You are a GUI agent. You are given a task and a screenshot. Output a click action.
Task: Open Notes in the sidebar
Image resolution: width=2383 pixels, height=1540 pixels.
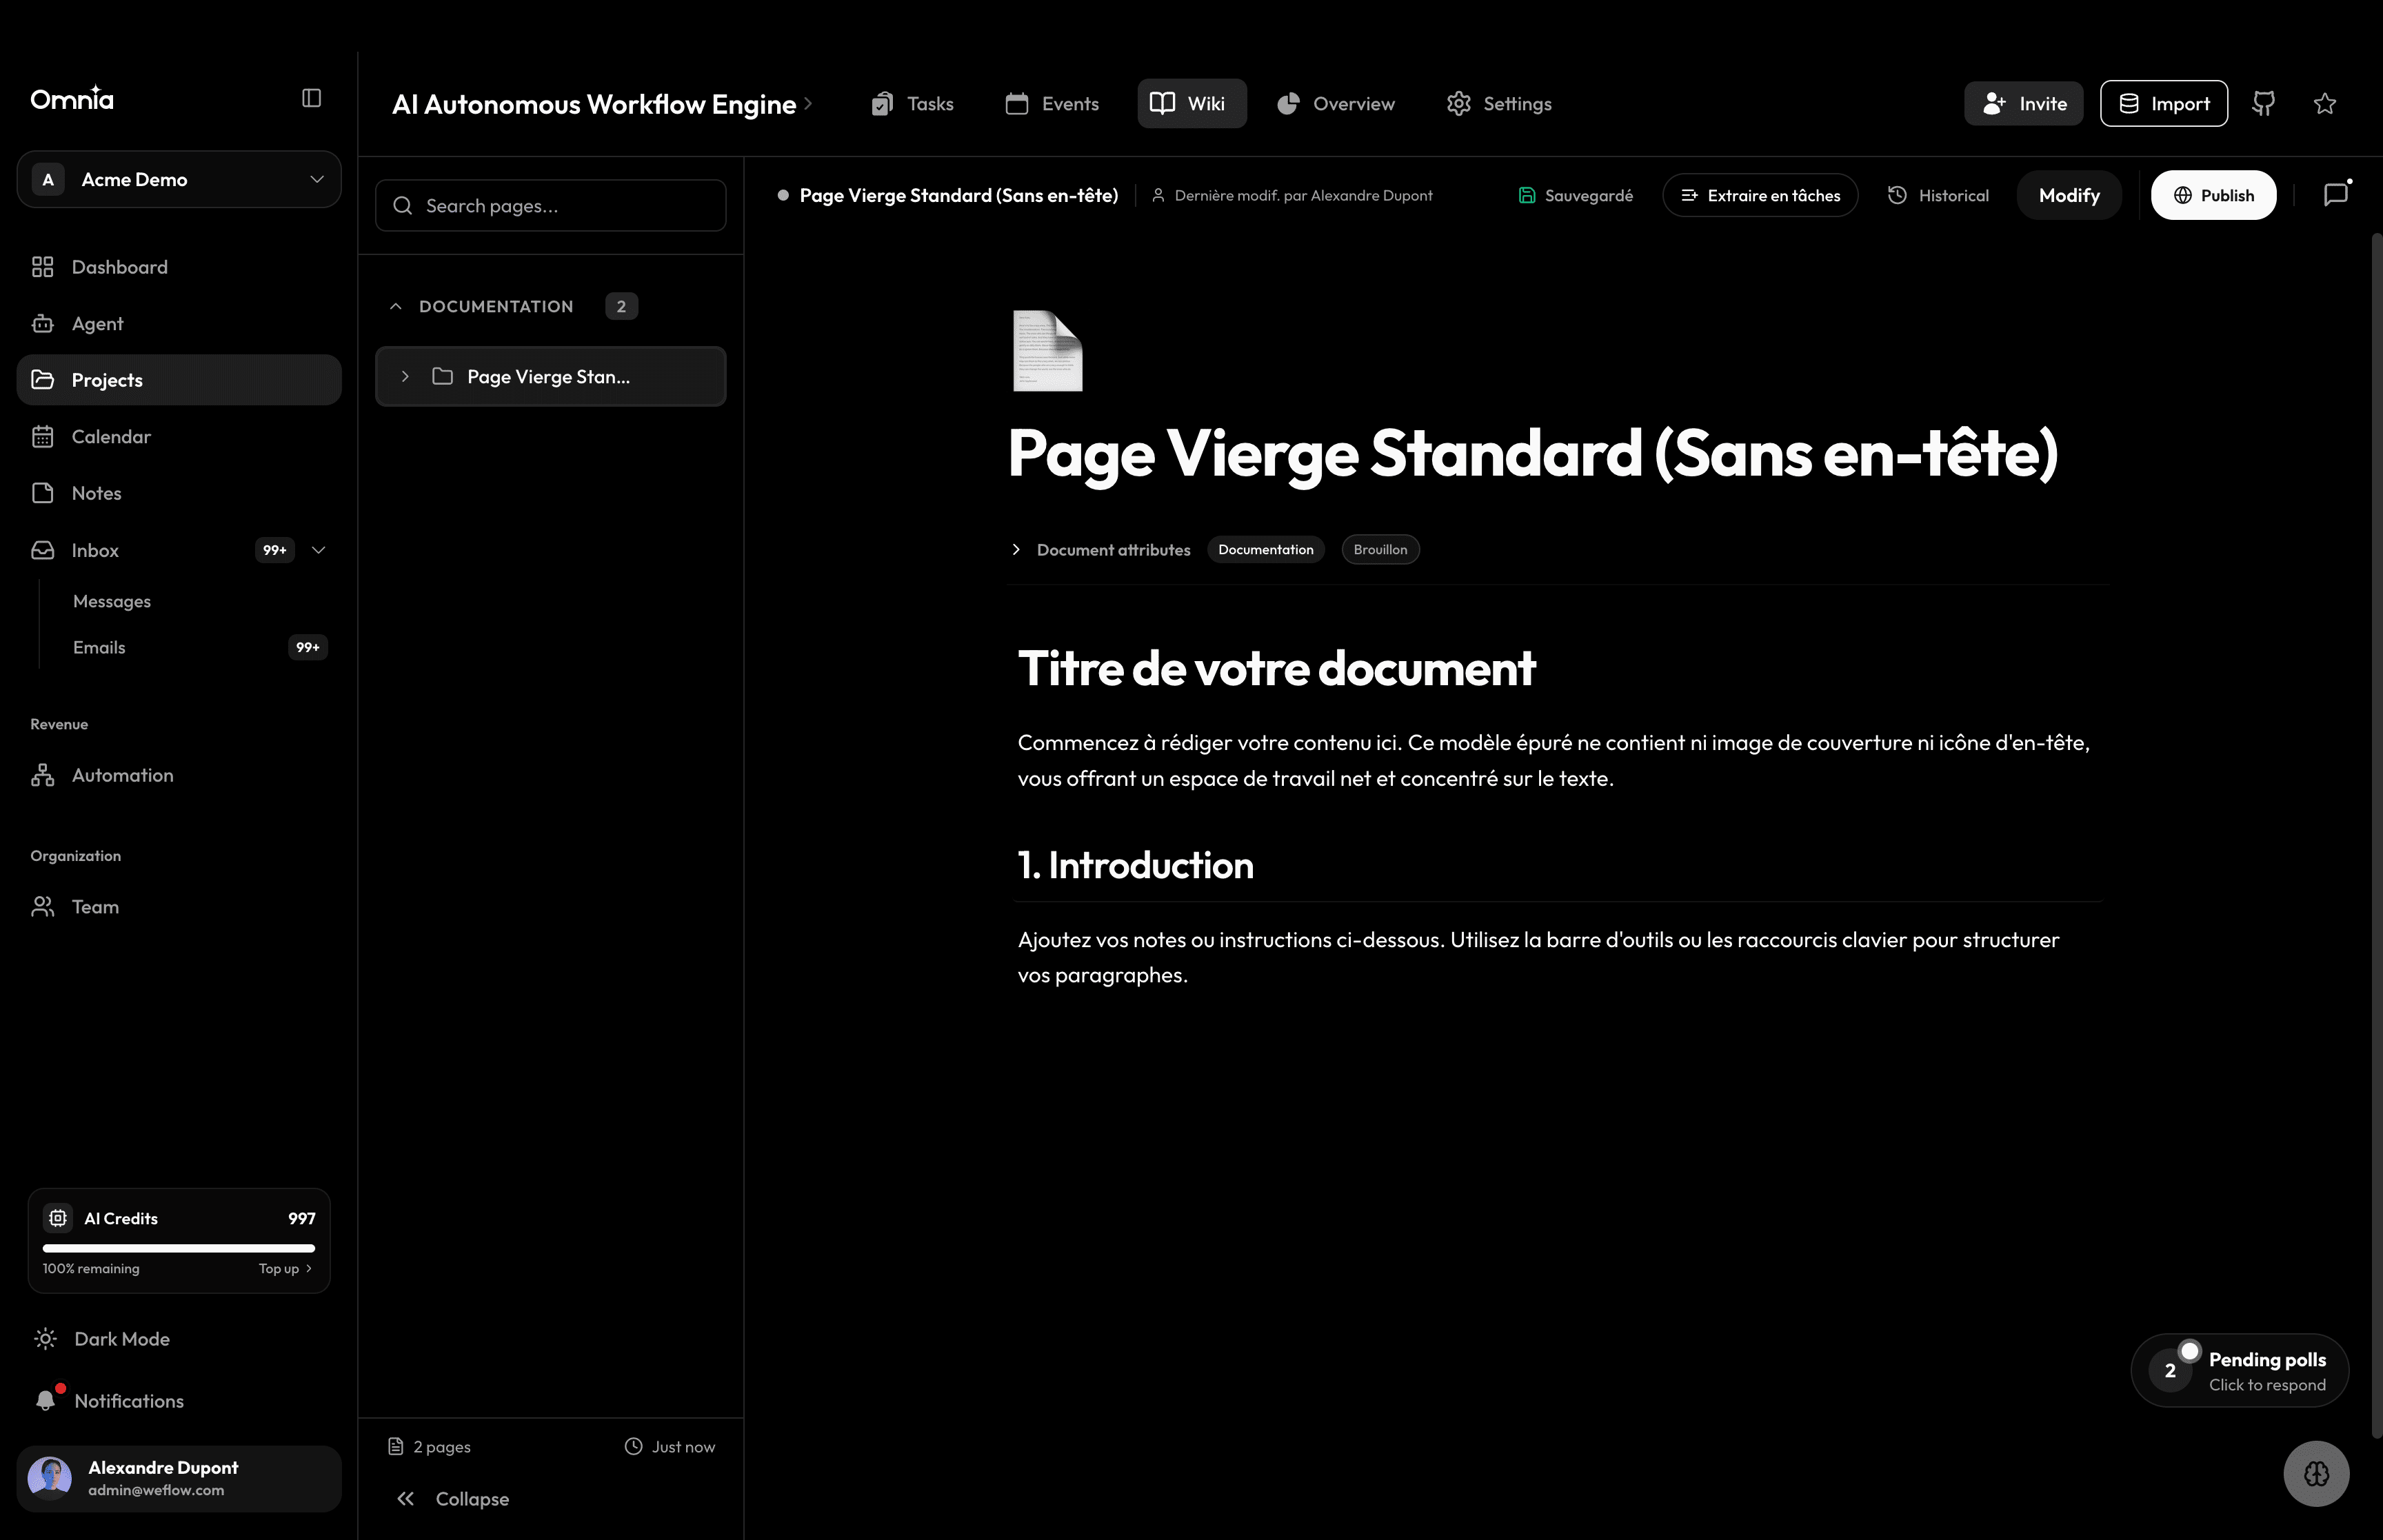click(179, 493)
